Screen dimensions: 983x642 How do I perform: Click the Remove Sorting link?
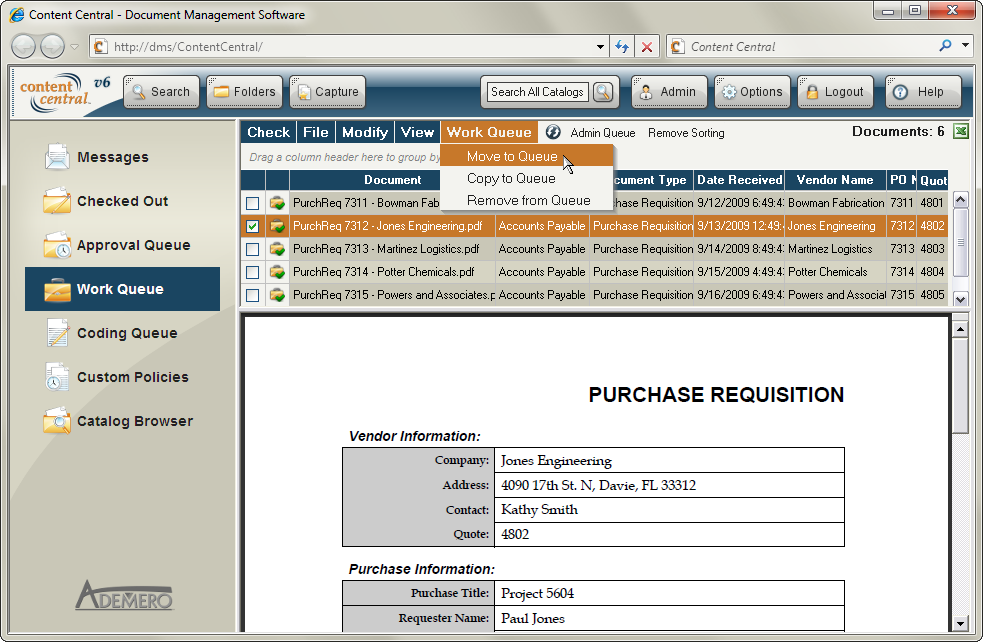686,133
